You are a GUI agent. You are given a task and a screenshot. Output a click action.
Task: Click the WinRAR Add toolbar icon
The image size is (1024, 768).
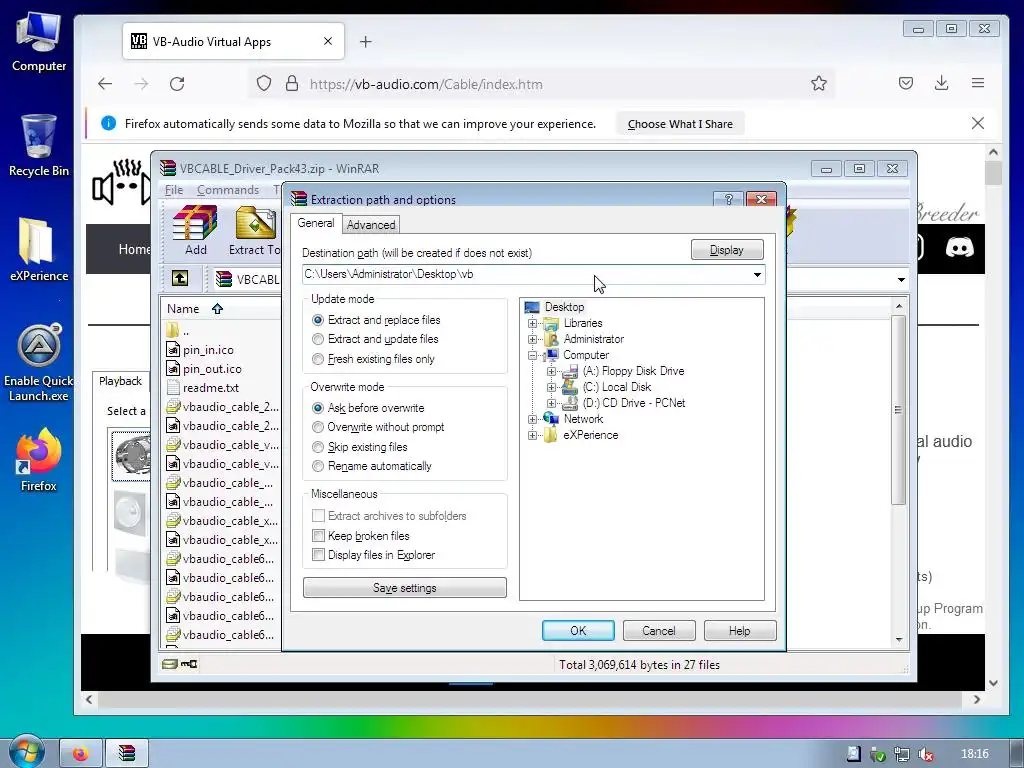pos(195,230)
